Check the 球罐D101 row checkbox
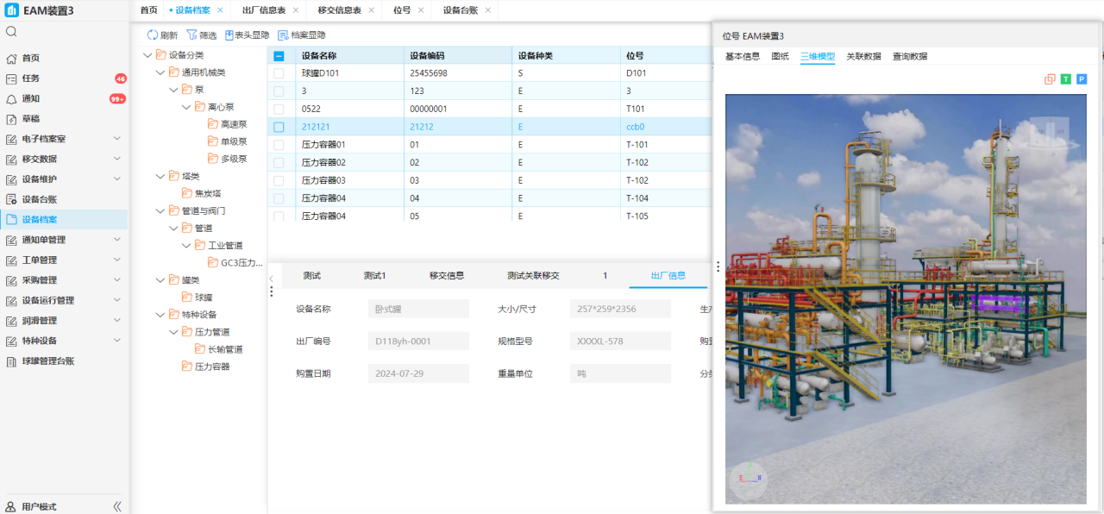 click(279, 73)
